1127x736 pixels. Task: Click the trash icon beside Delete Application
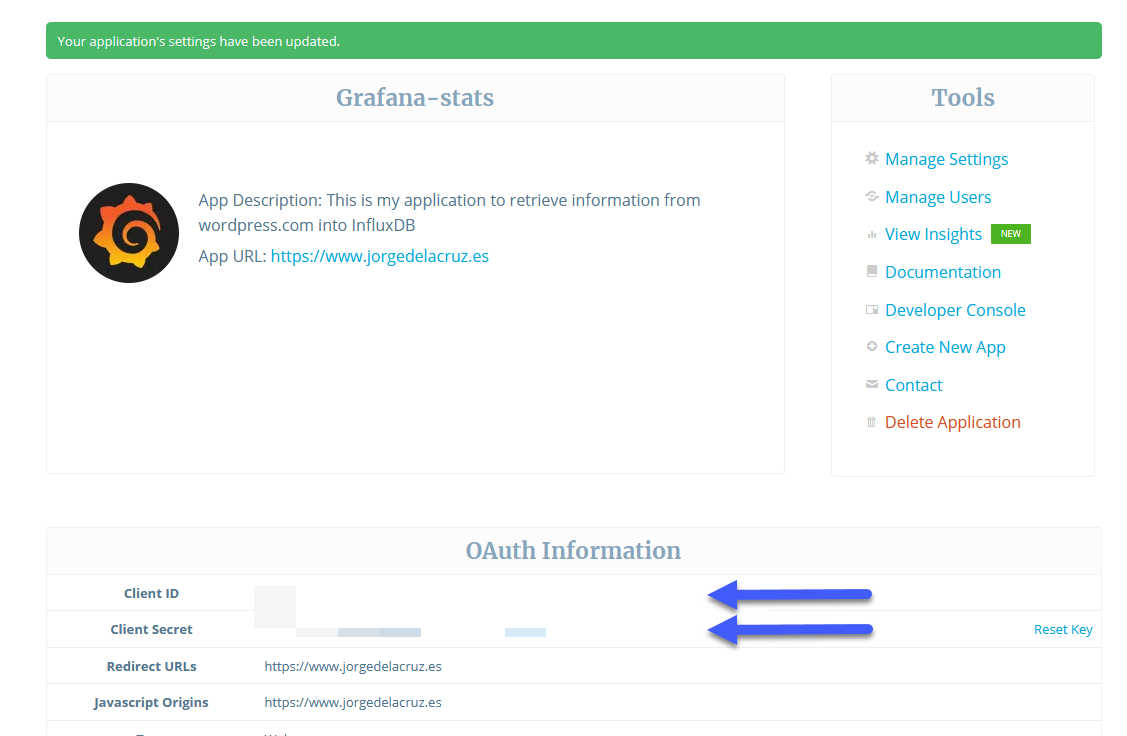click(871, 422)
